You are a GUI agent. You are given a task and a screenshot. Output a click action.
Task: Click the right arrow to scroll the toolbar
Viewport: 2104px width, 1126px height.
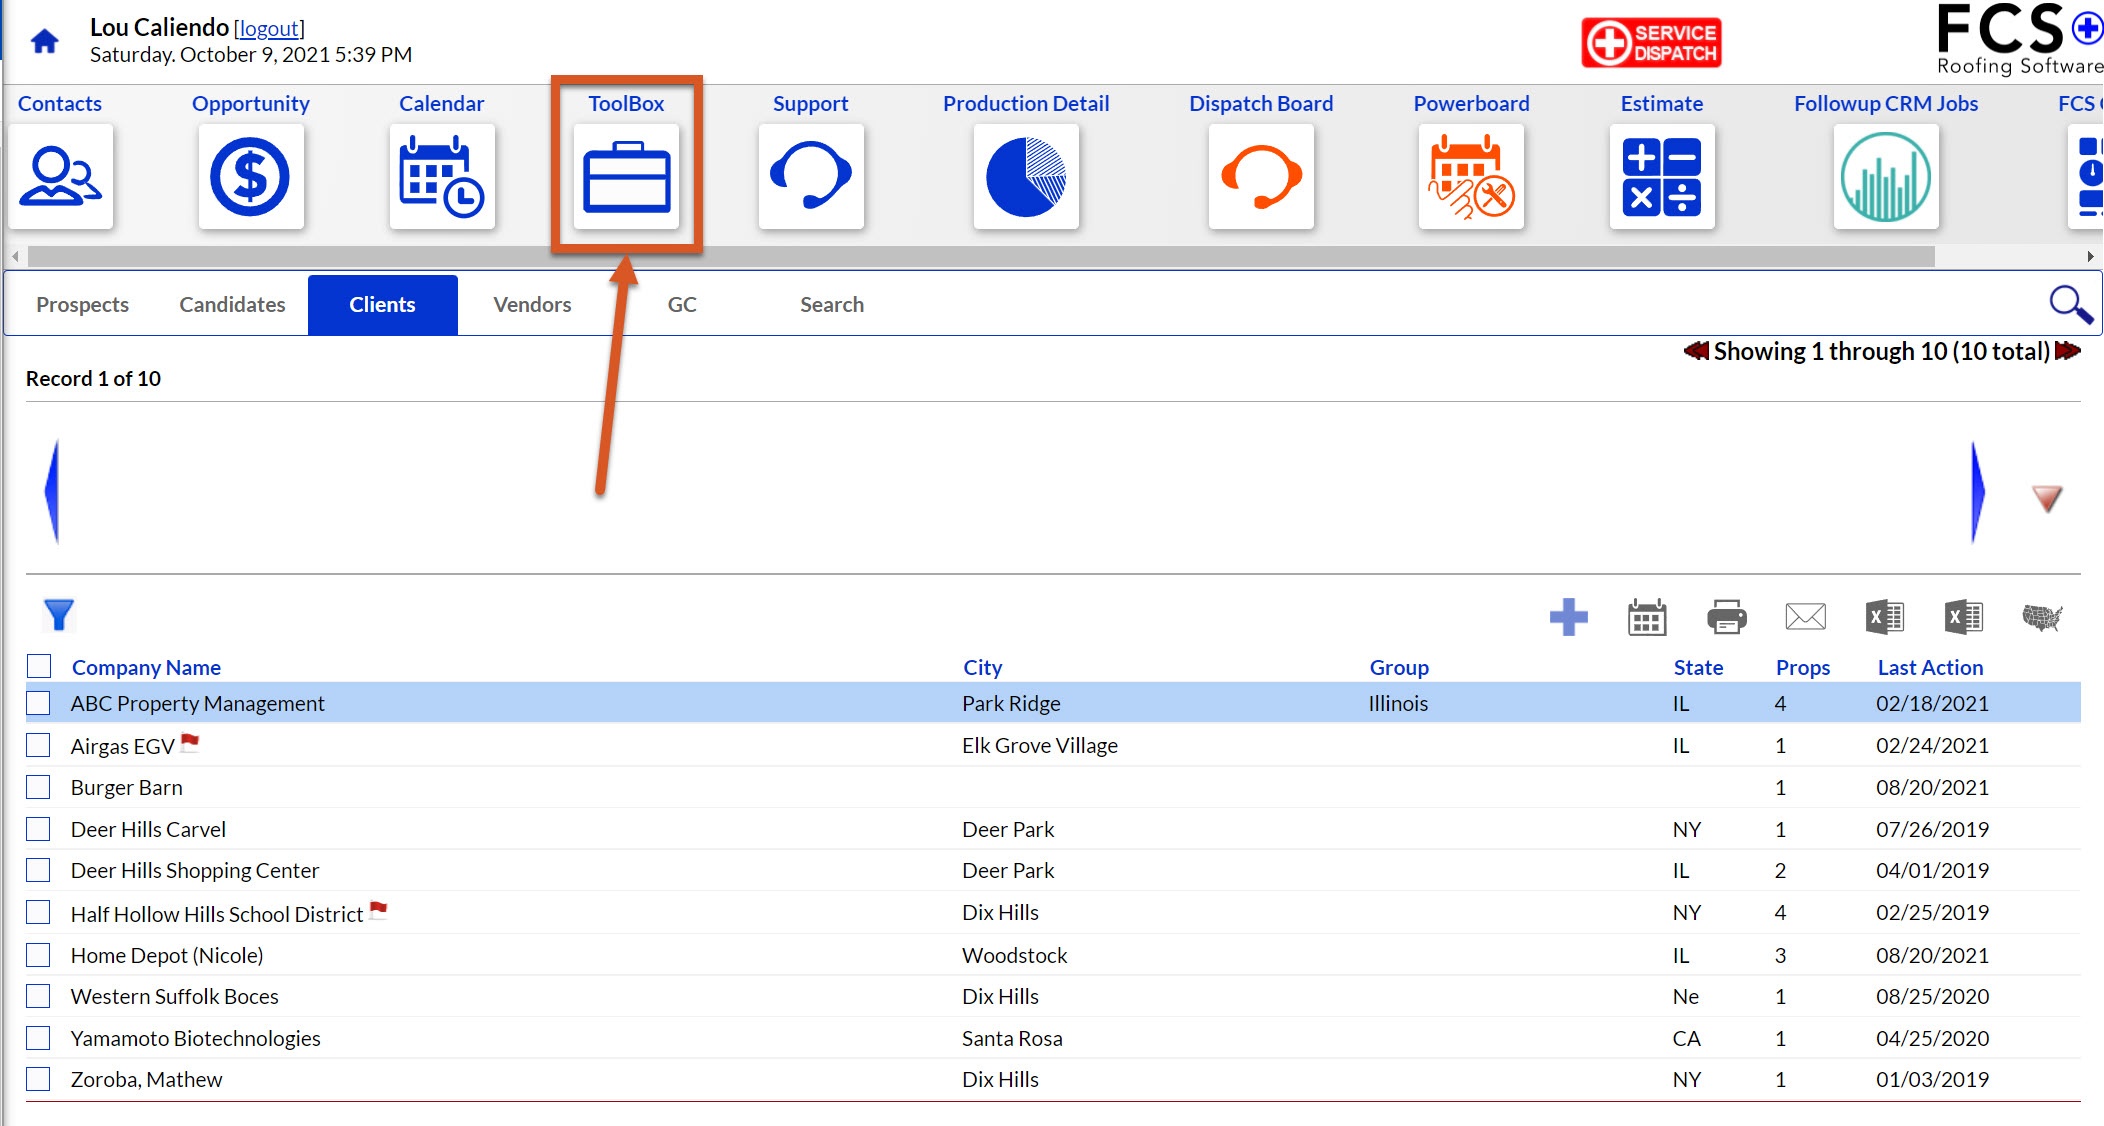tap(2091, 256)
